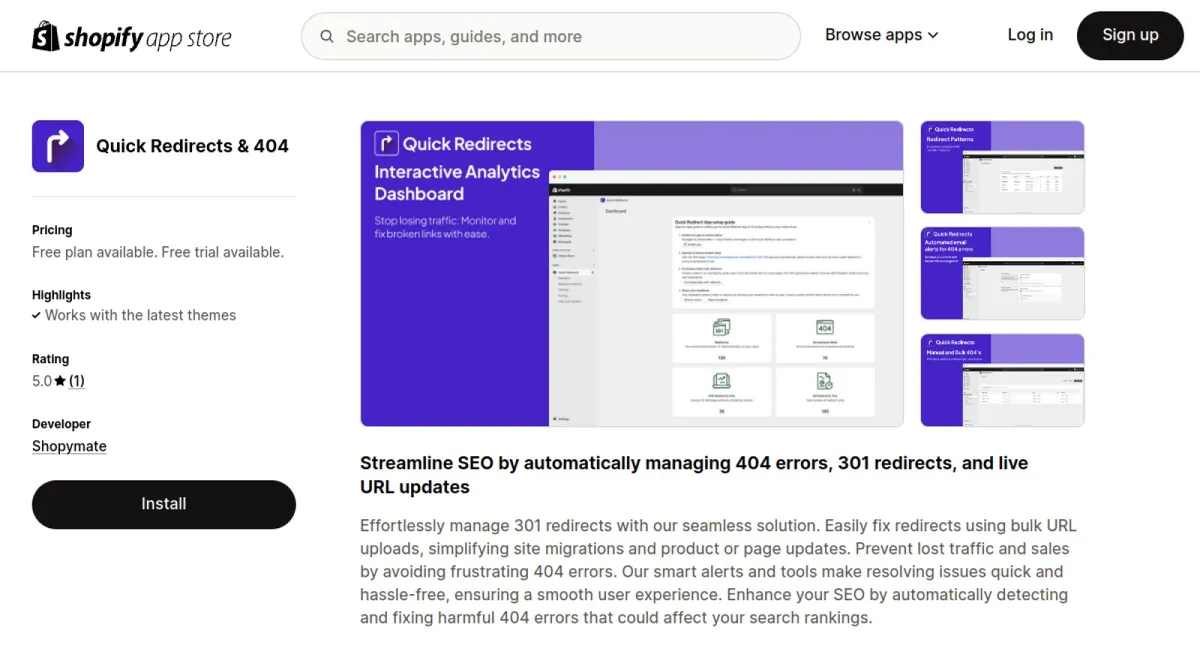This screenshot has height=650, width=1200.
Task: Click the main Interactive Analytics Dashboard screenshot
Action: (x=631, y=273)
